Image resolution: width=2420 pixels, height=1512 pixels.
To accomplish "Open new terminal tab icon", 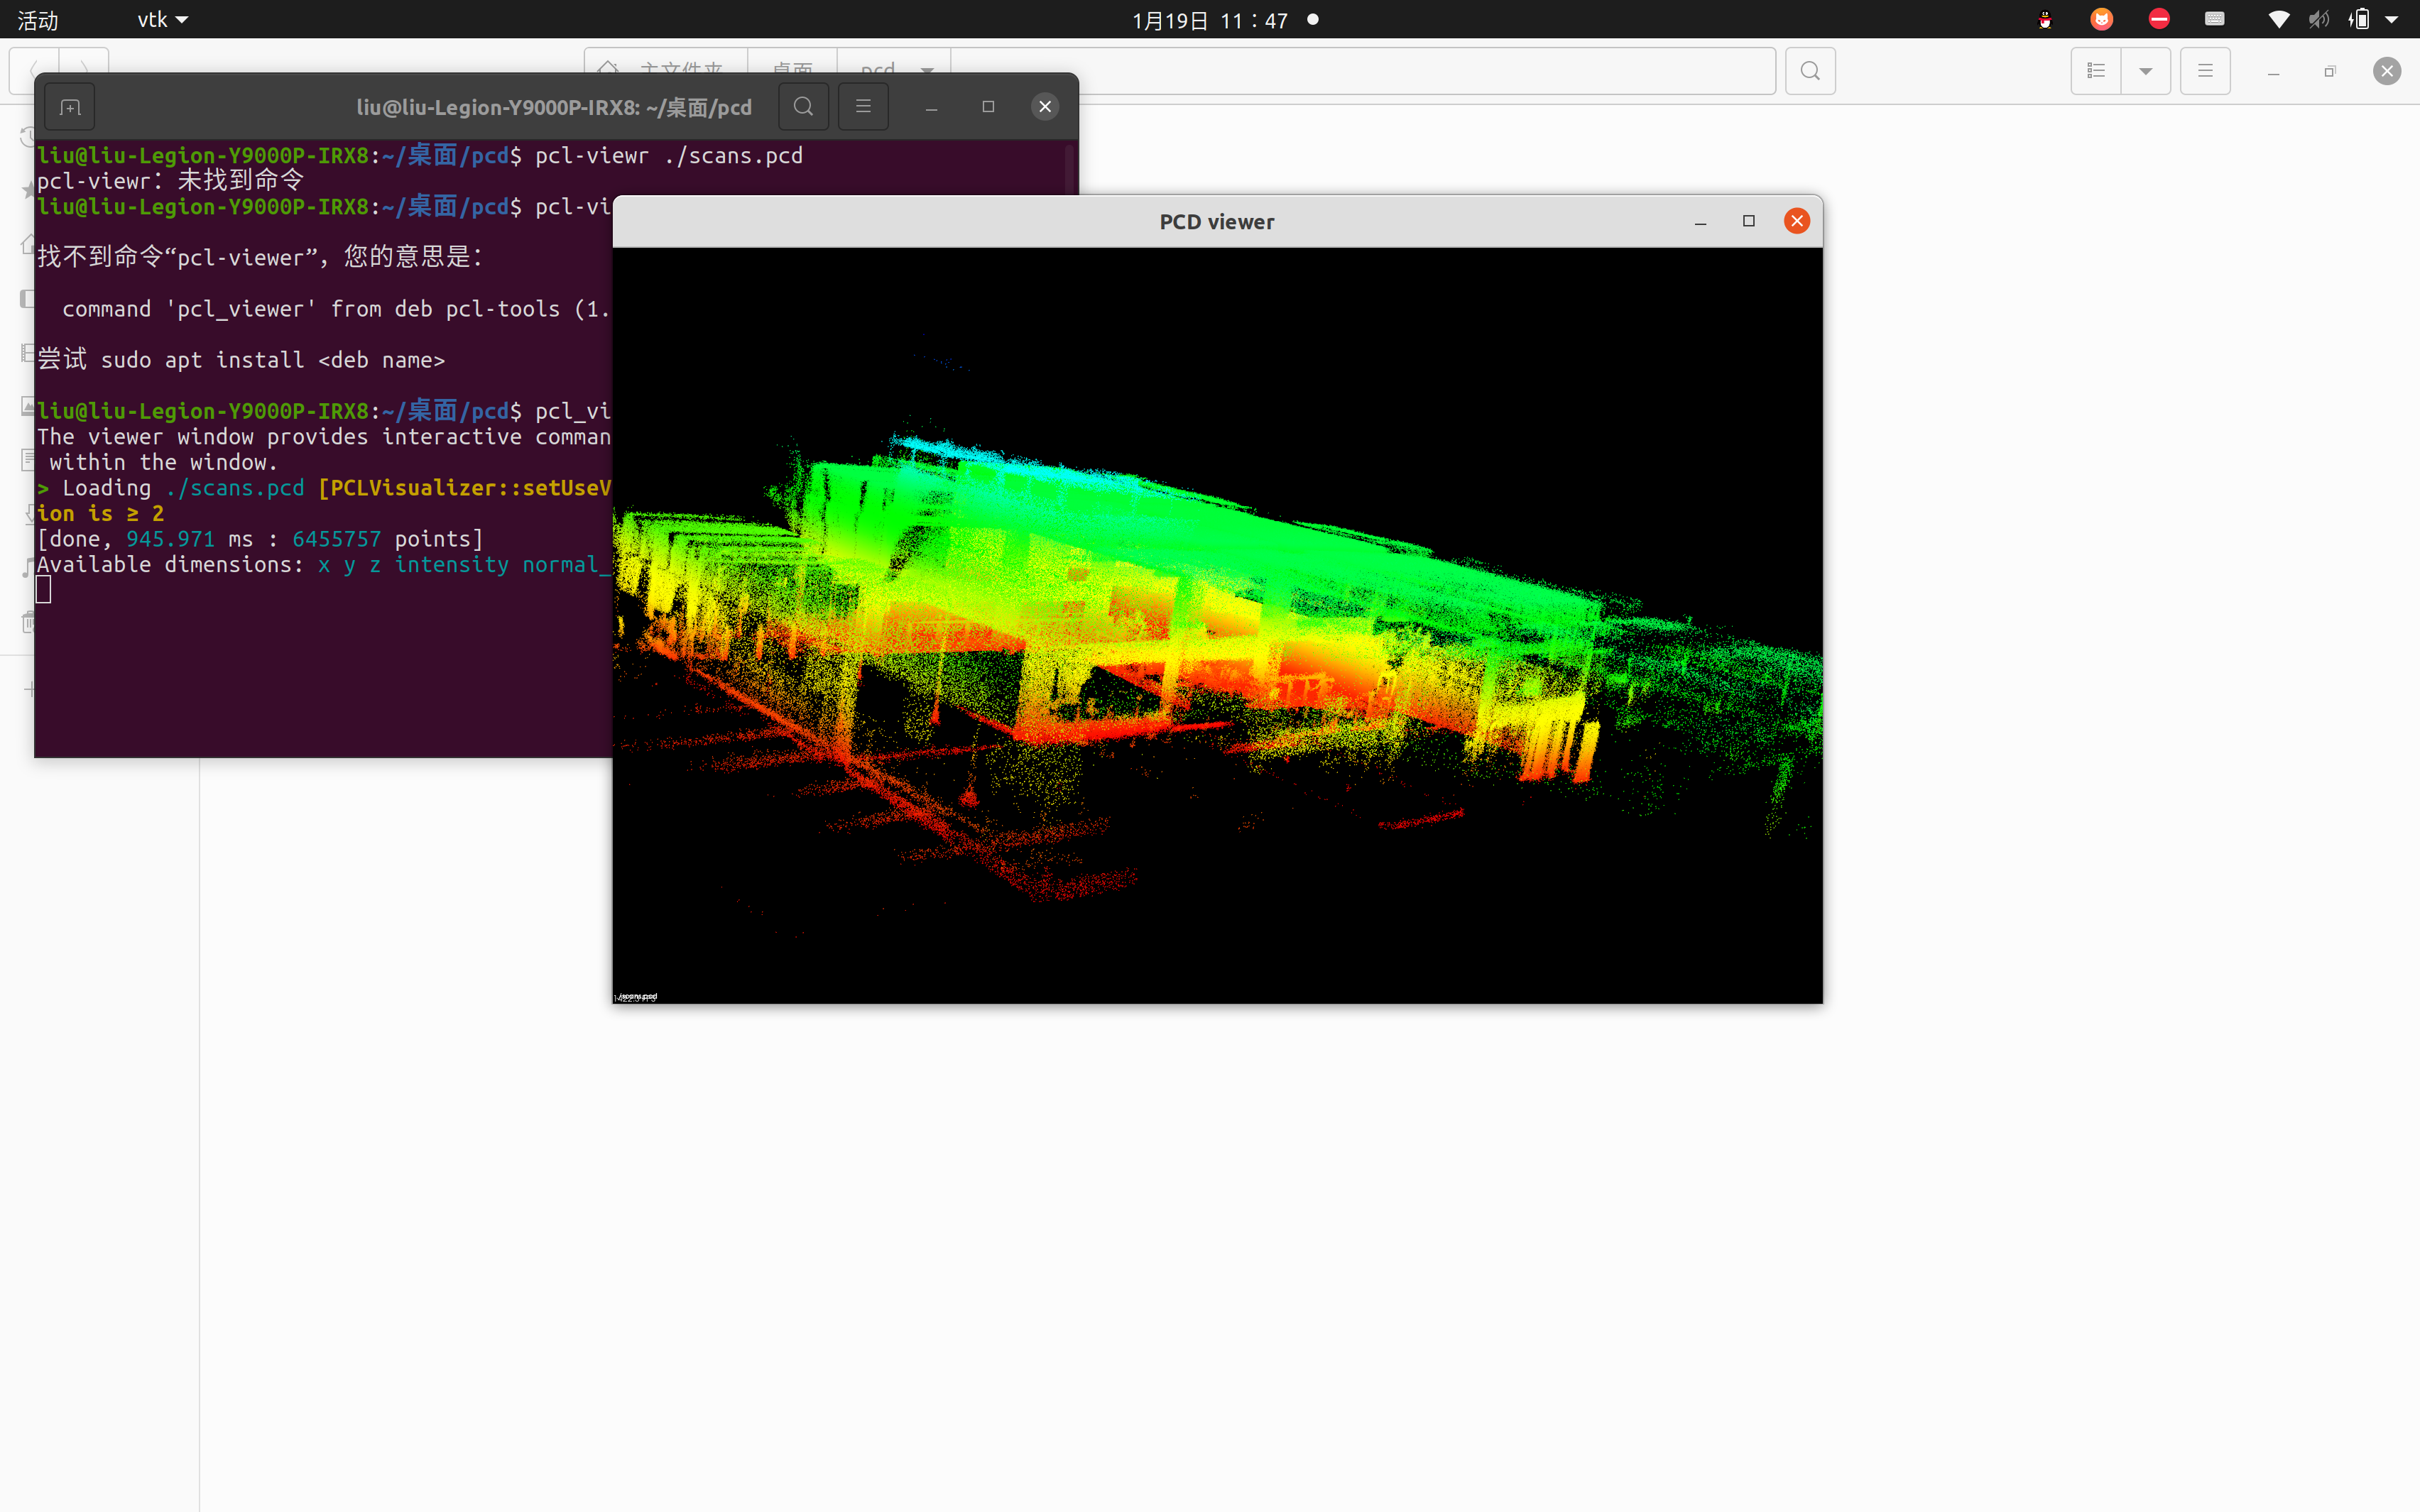I will point(70,107).
